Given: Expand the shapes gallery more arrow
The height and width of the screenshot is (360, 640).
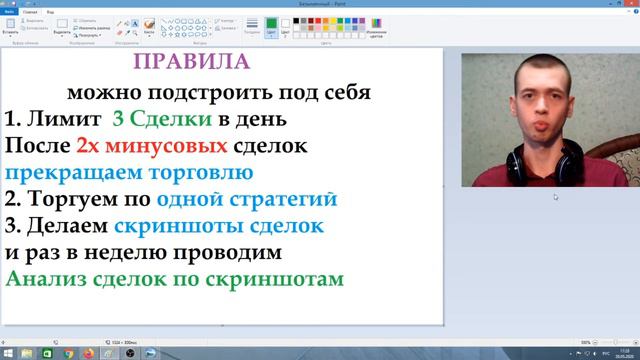Looking at the screenshot, I should [210, 35].
